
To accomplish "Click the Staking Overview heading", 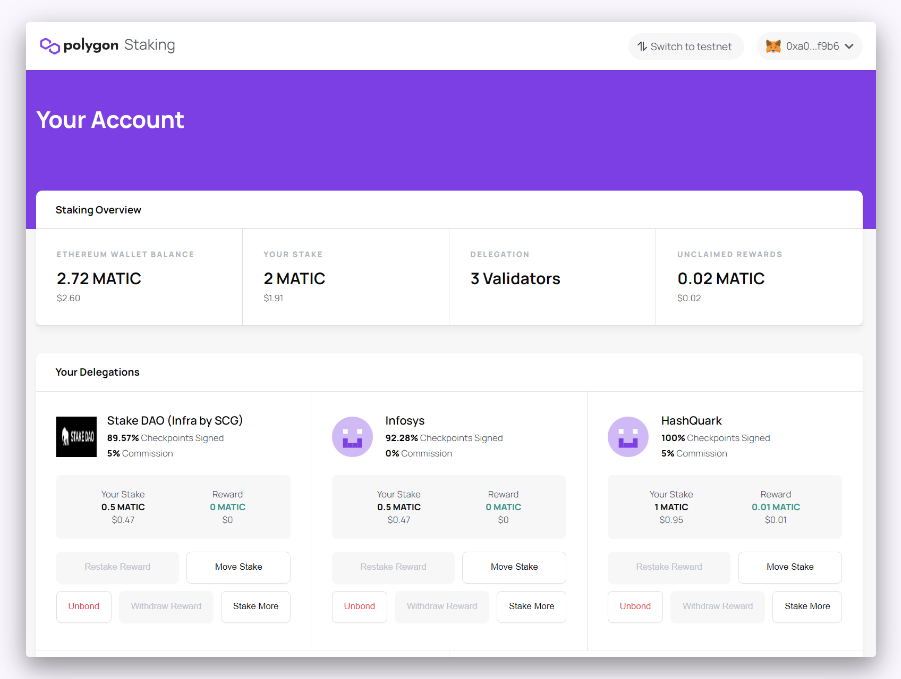I will point(98,210).
